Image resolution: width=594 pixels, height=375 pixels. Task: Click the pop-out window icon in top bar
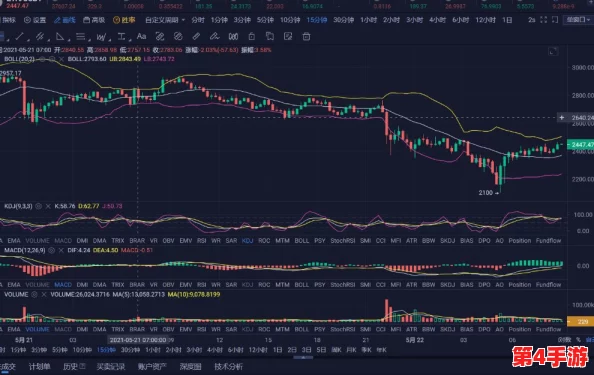coord(555,20)
